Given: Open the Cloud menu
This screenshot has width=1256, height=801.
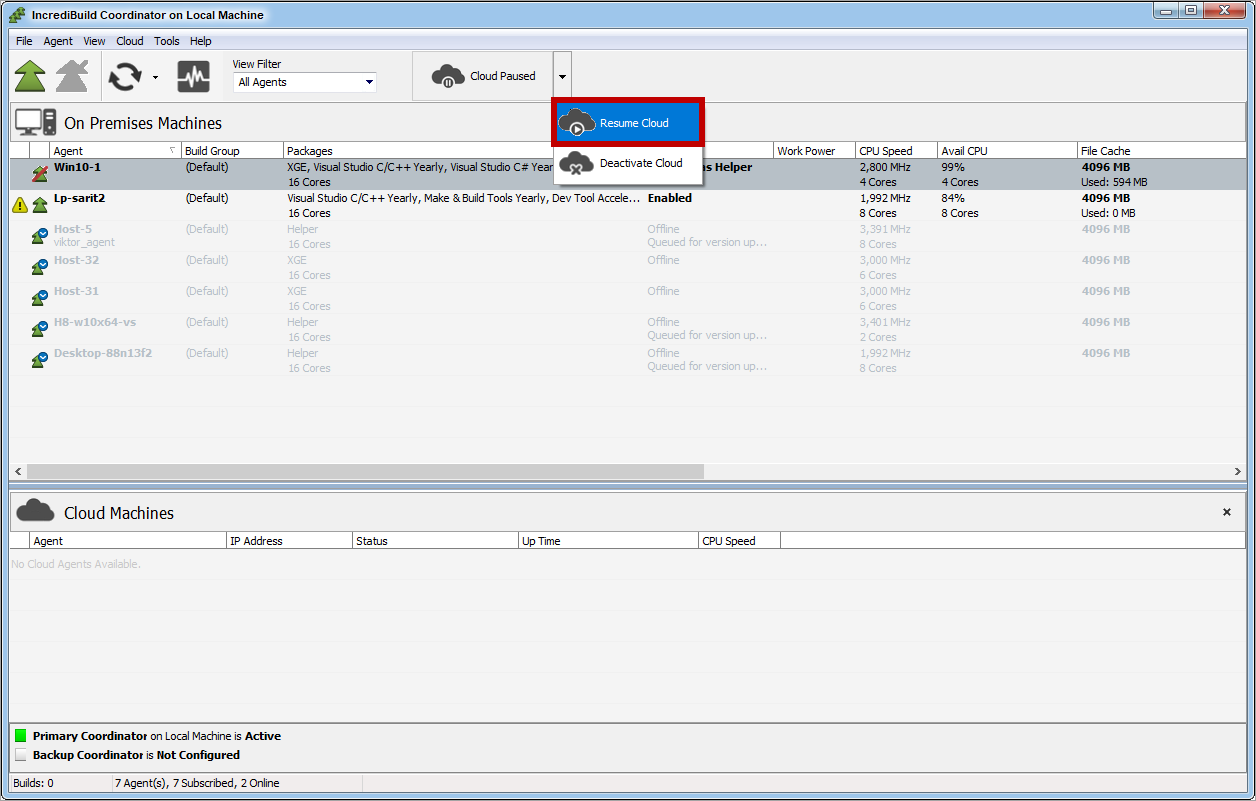Looking at the screenshot, I should click(x=130, y=41).
